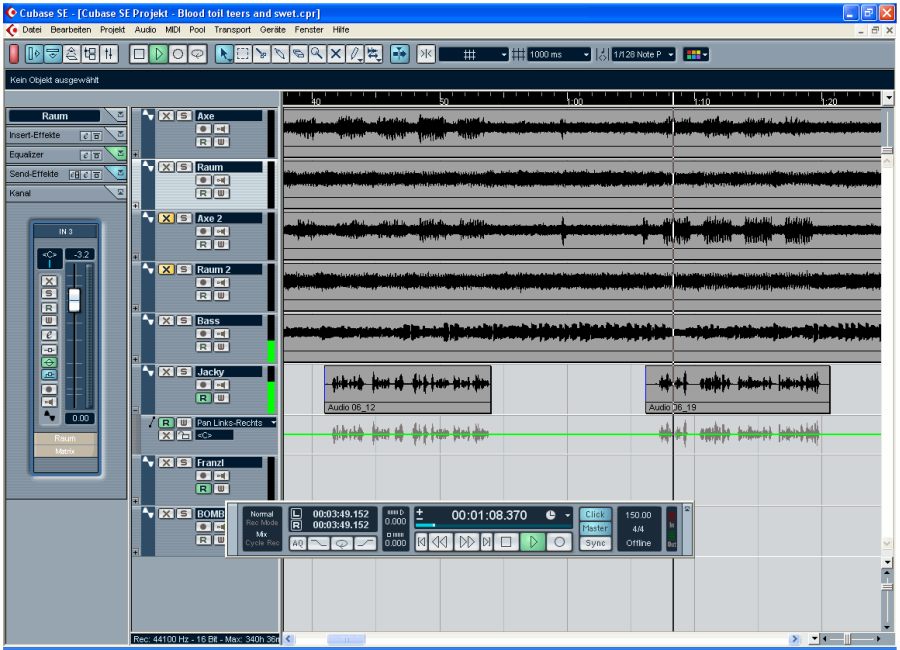The height and width of the screenshot is (650, 900).
Task: Toggle the Sync button in transport
Action: pyautogui.click(x=595, y=543)
